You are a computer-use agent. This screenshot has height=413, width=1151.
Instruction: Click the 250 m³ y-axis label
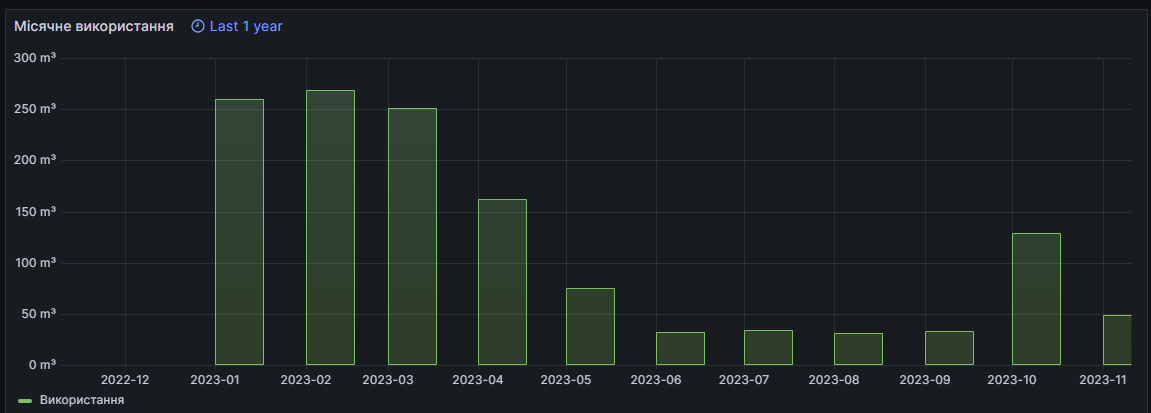pos(35,109)
